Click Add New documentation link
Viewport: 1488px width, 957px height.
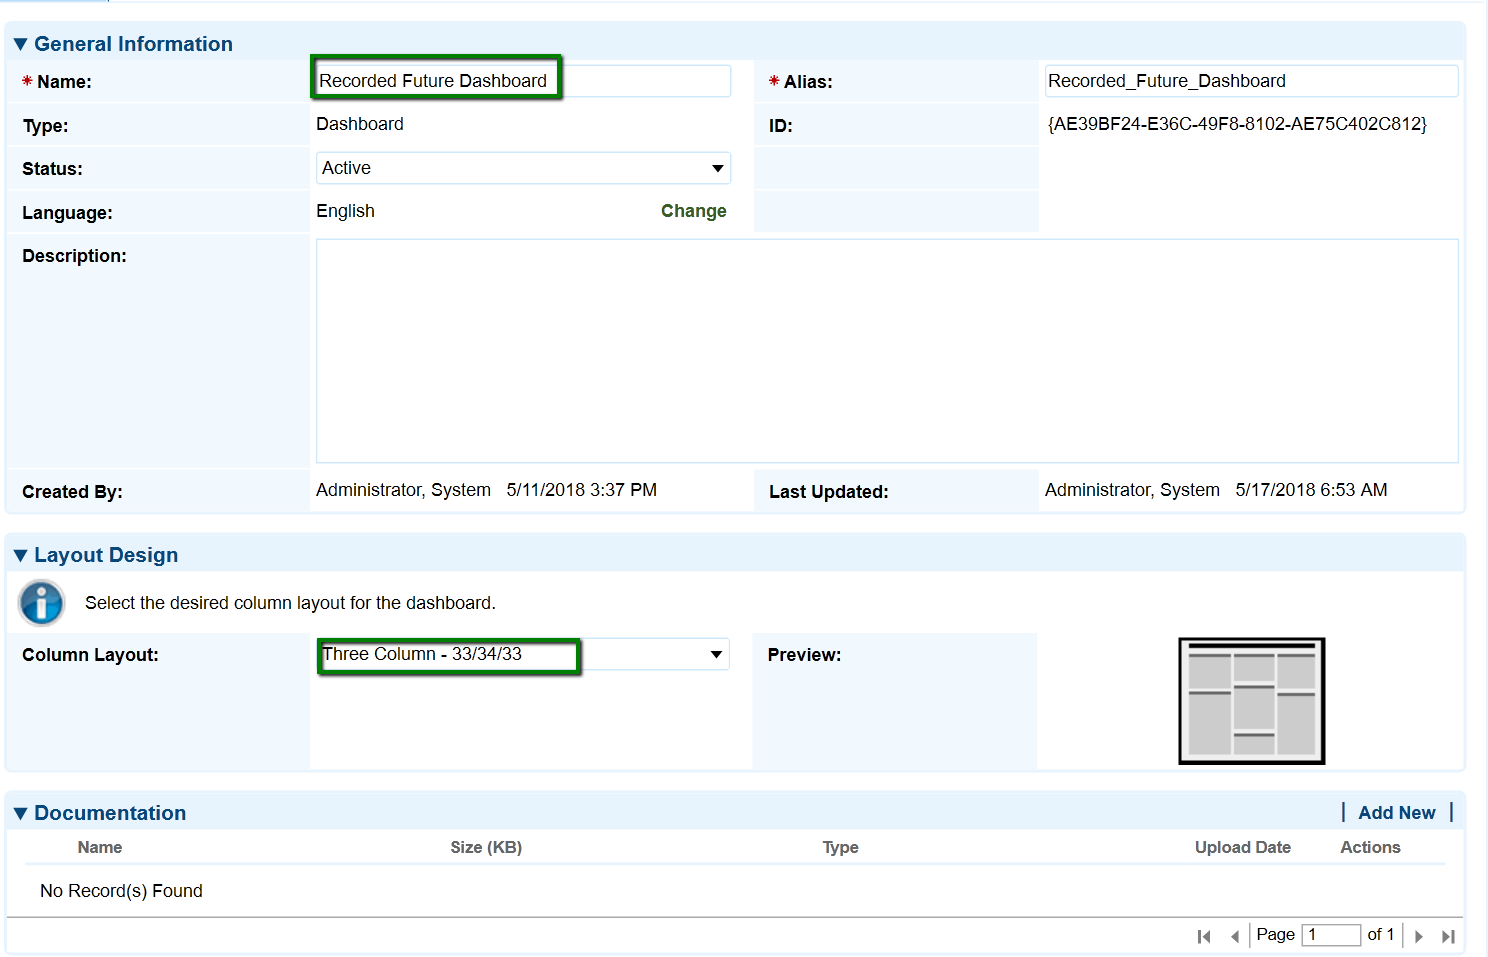1396,813
